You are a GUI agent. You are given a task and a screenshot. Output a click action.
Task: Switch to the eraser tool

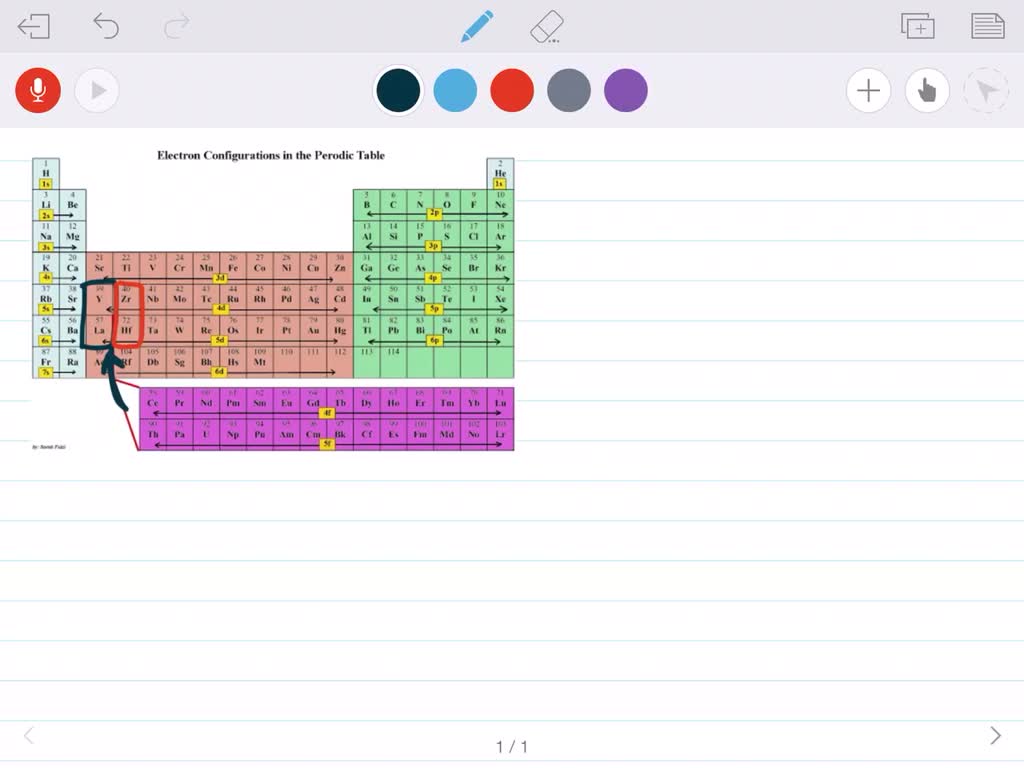pos(547,27)
